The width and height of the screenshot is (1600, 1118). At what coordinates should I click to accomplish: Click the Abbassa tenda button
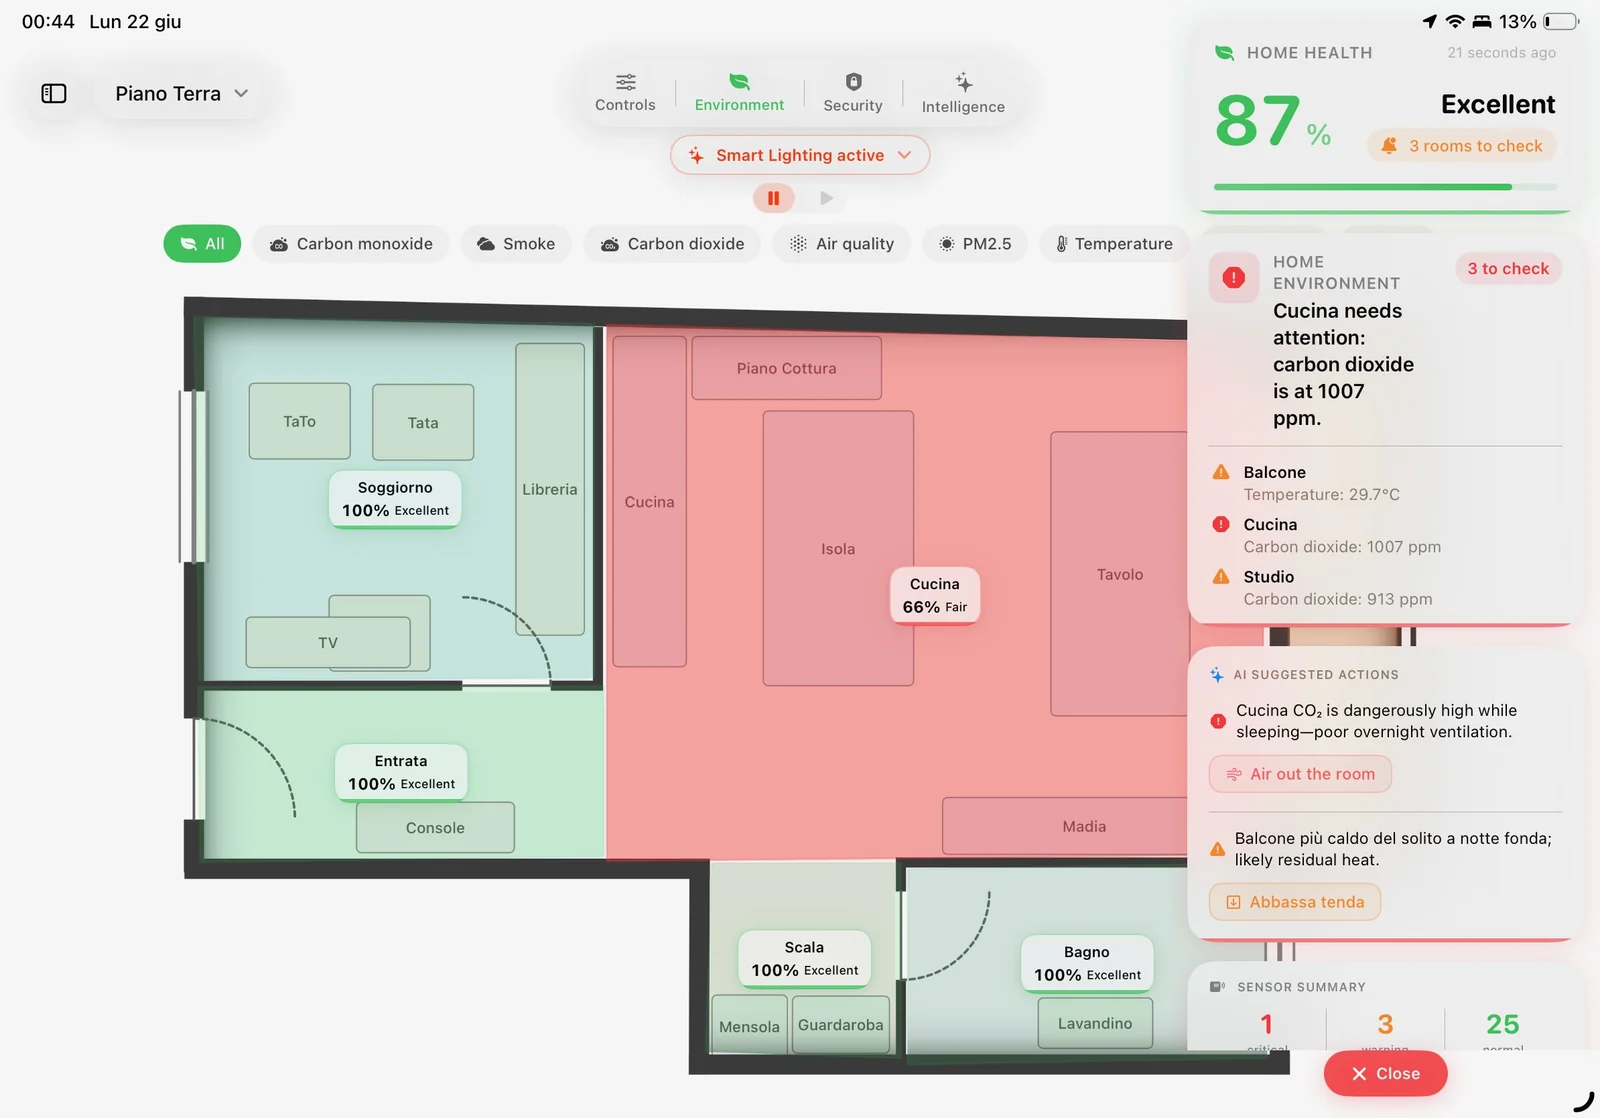pyautogui.click(x=1295, y=902)
